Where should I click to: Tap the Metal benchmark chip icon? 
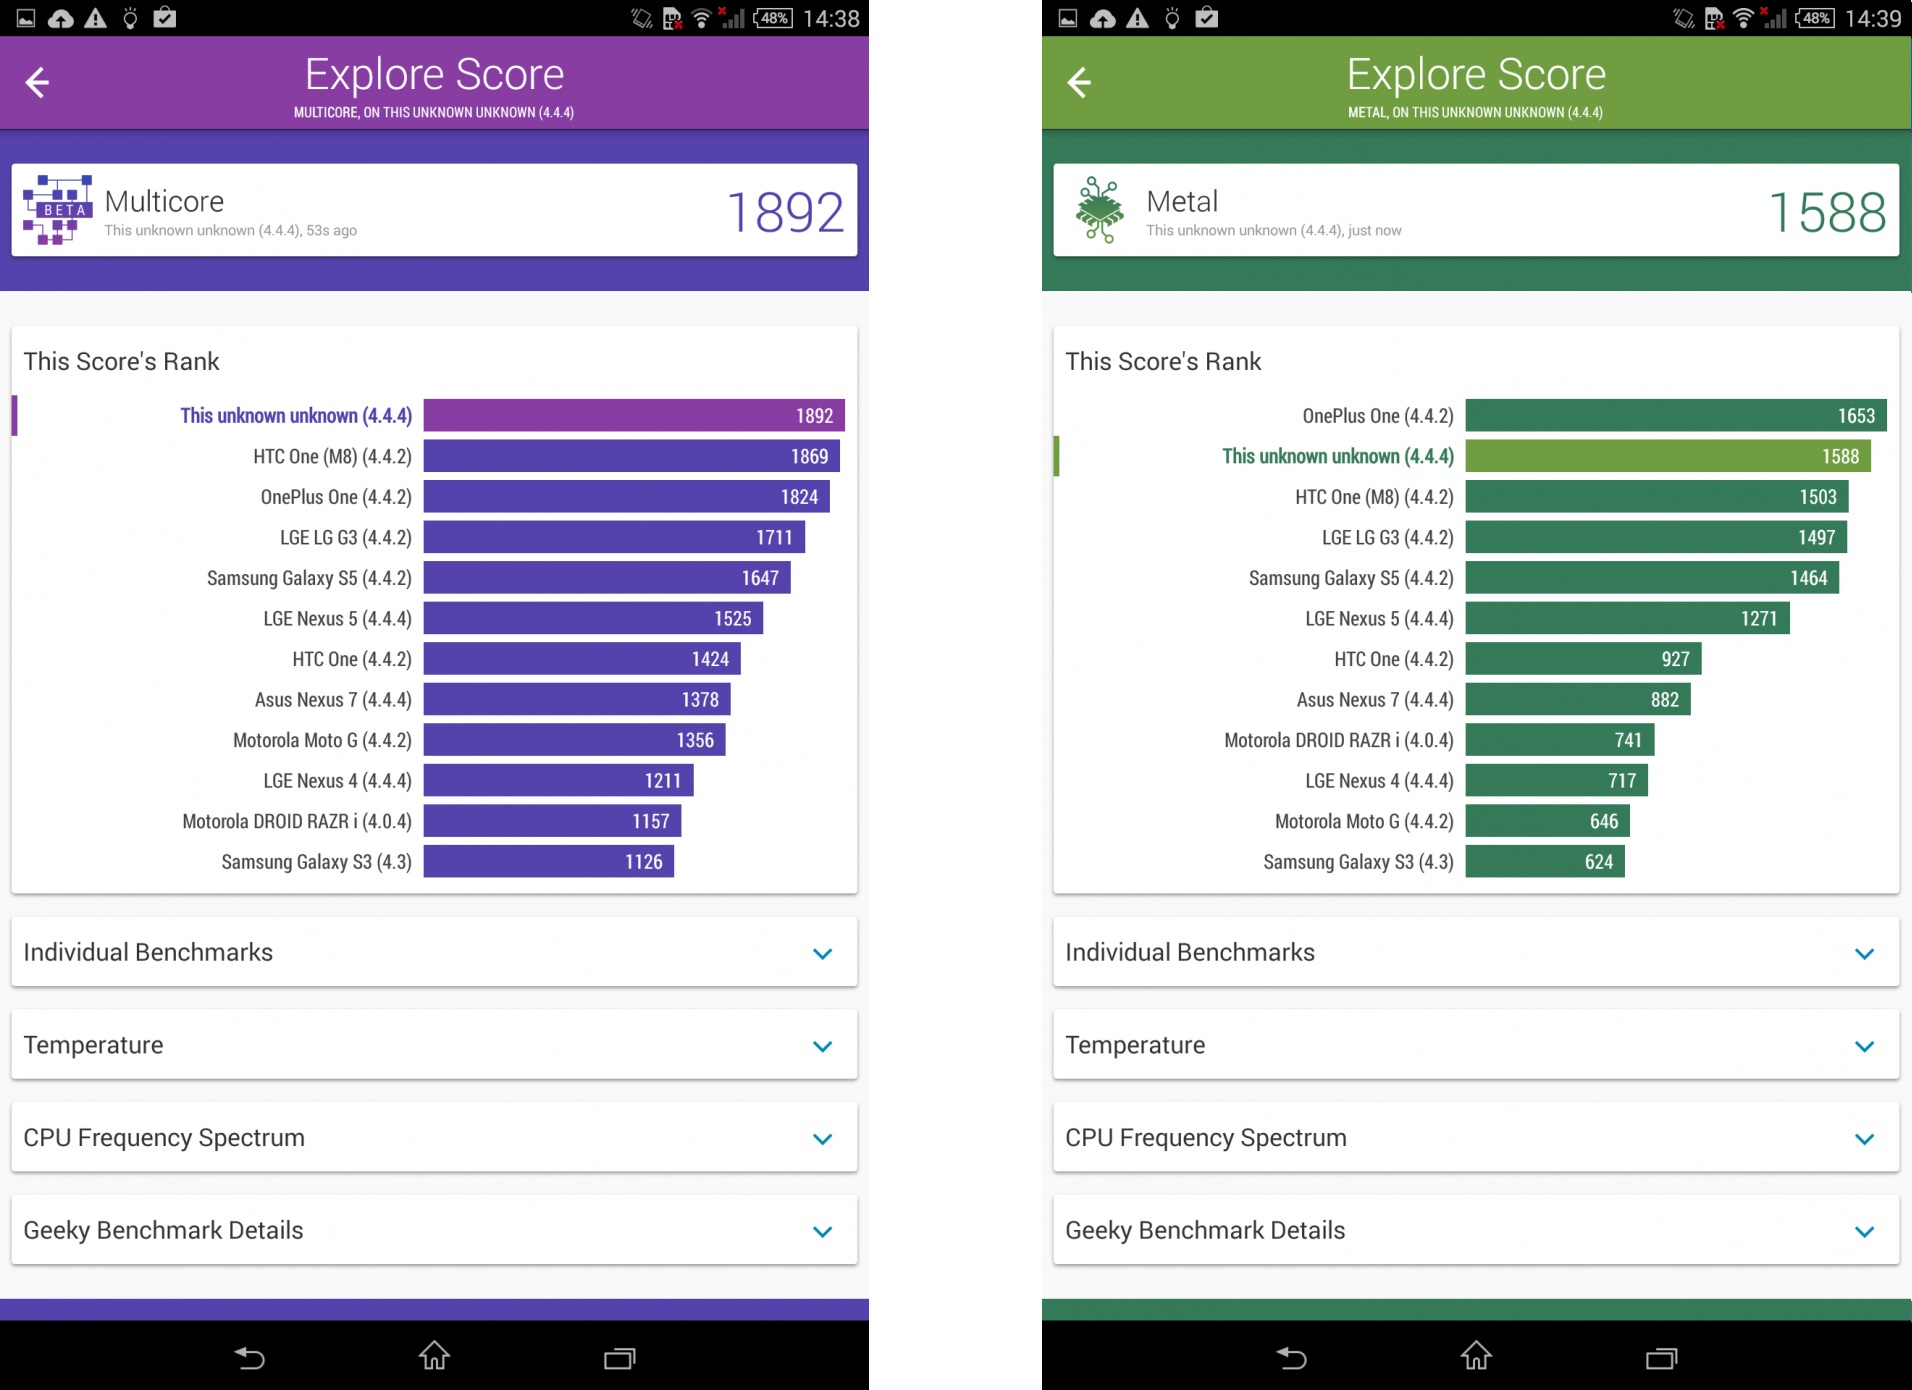pyautogui.click(x=1100, y=210)
